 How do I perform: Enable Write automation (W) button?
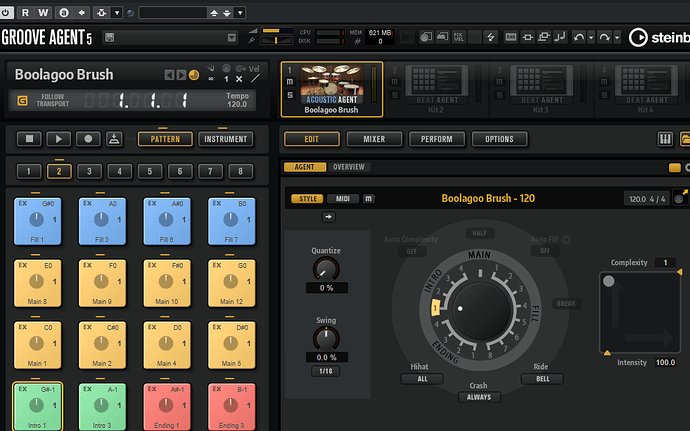click(x=43, y=13)
